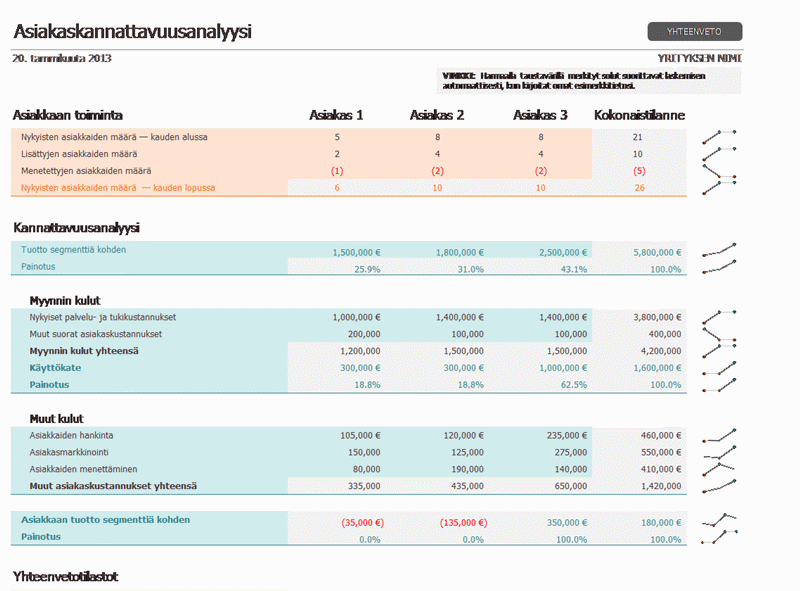This screenshot has width=800, height=591.
Task: Select Asiakas 1 revenue 1,500,000 € cell
Action: coord(357,252)
